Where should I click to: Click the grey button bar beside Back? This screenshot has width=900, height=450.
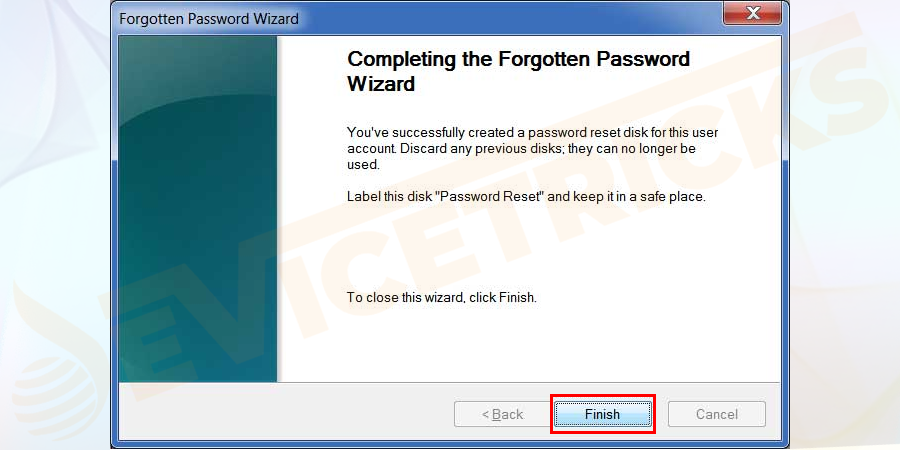286,414
